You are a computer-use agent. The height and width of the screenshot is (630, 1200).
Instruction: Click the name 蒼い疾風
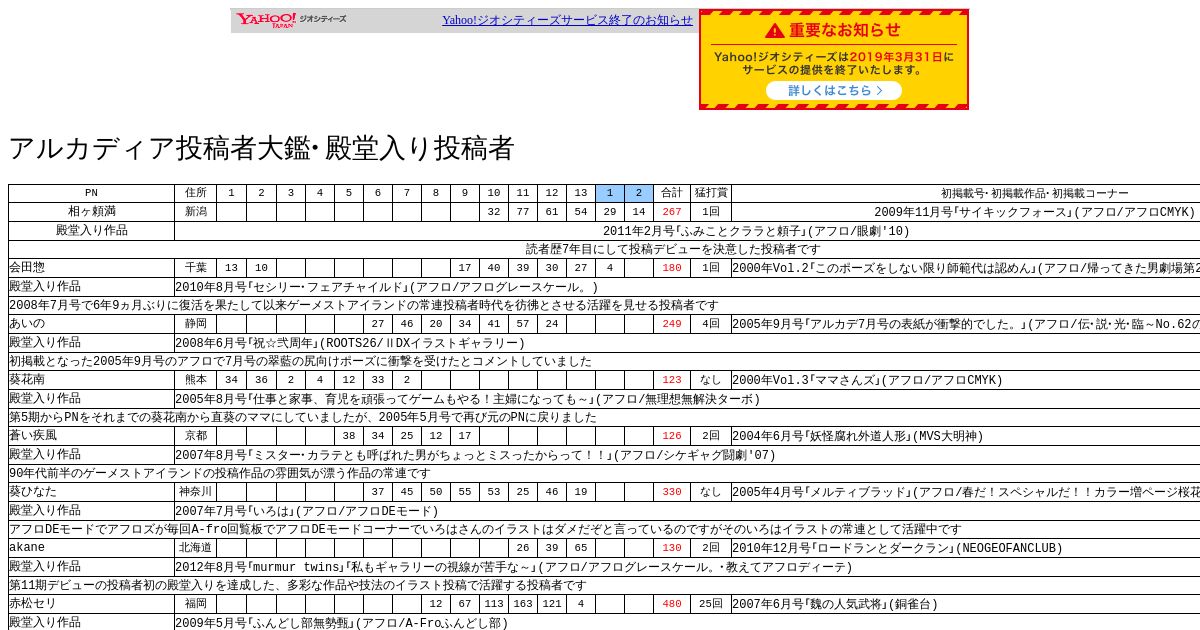pos(33,436)
